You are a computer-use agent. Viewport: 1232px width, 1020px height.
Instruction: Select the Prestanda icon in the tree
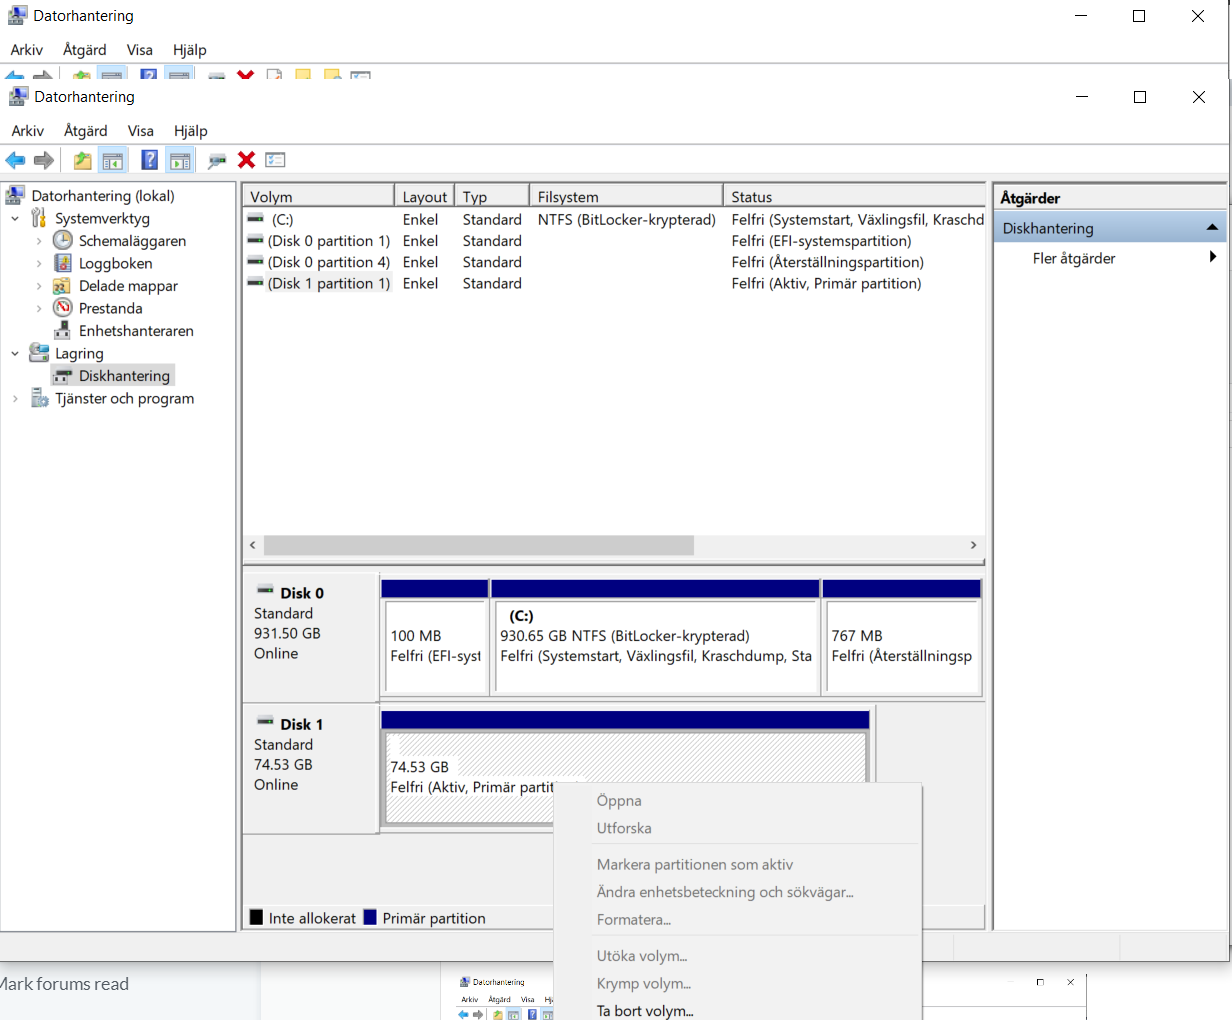point(63,308)
